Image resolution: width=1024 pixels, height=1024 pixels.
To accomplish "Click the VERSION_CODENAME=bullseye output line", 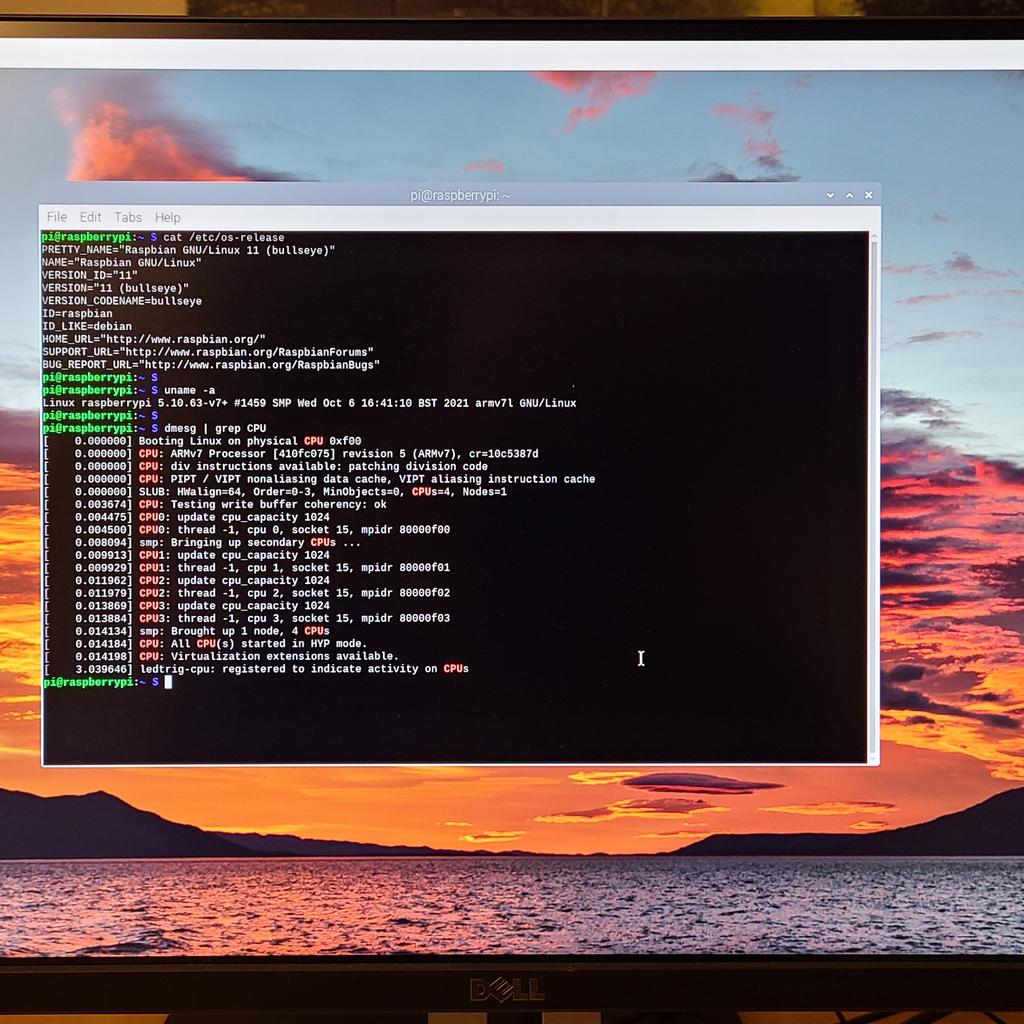I will (121, 301).
